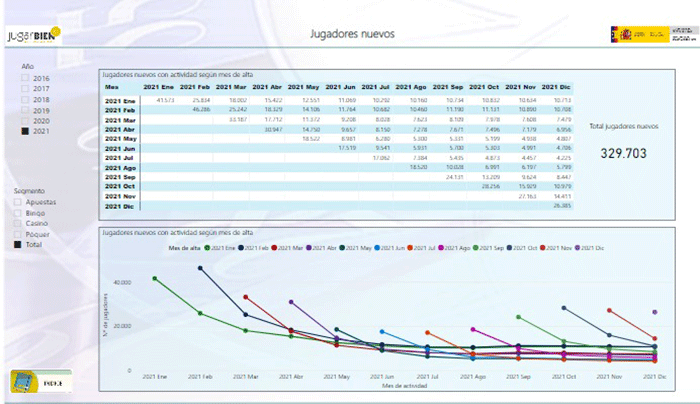Screen dimensions: 700x404
Task: Click the 2021 Feb legend marker
Action: [241, 248]
